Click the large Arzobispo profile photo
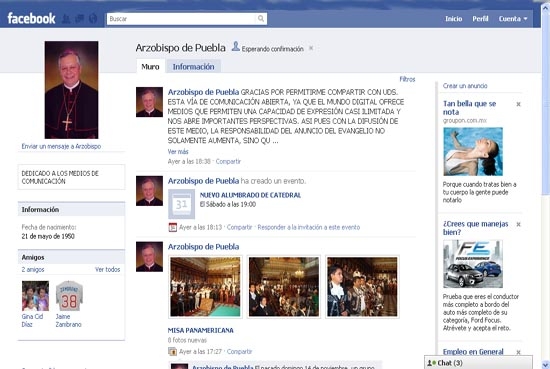550x369 pixels. tap(71, 90)
